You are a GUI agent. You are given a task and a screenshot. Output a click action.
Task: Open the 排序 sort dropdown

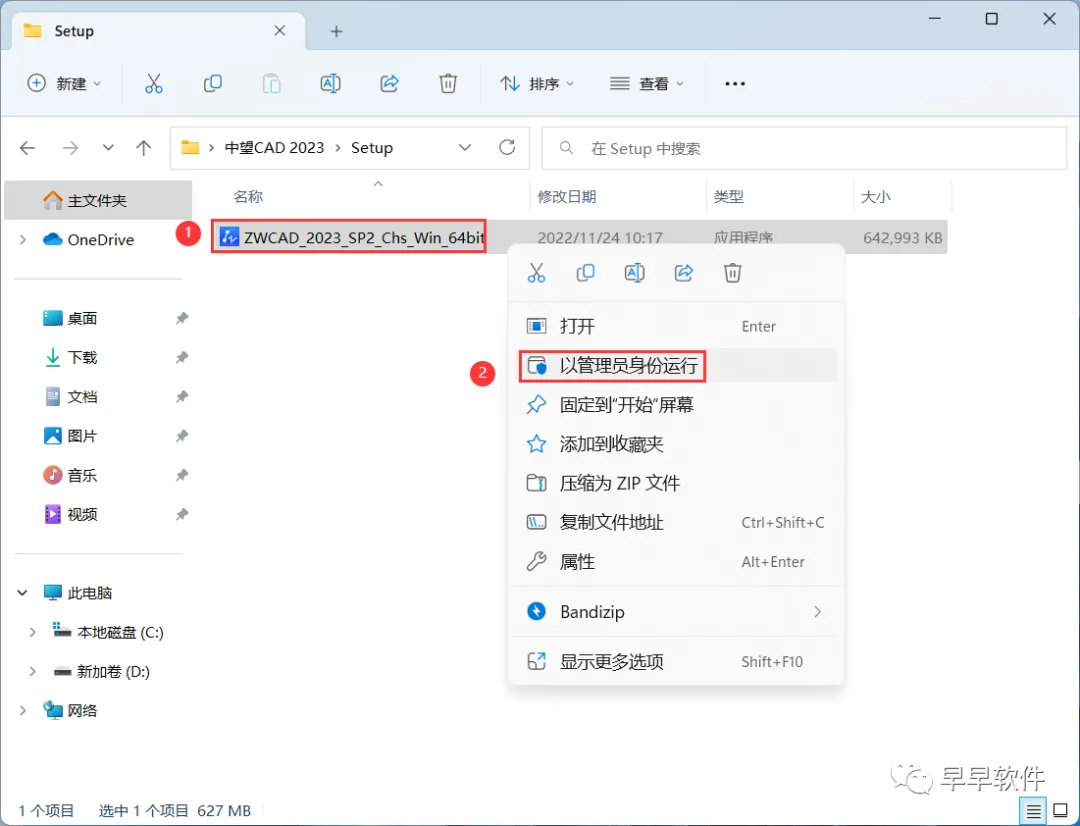537,83
